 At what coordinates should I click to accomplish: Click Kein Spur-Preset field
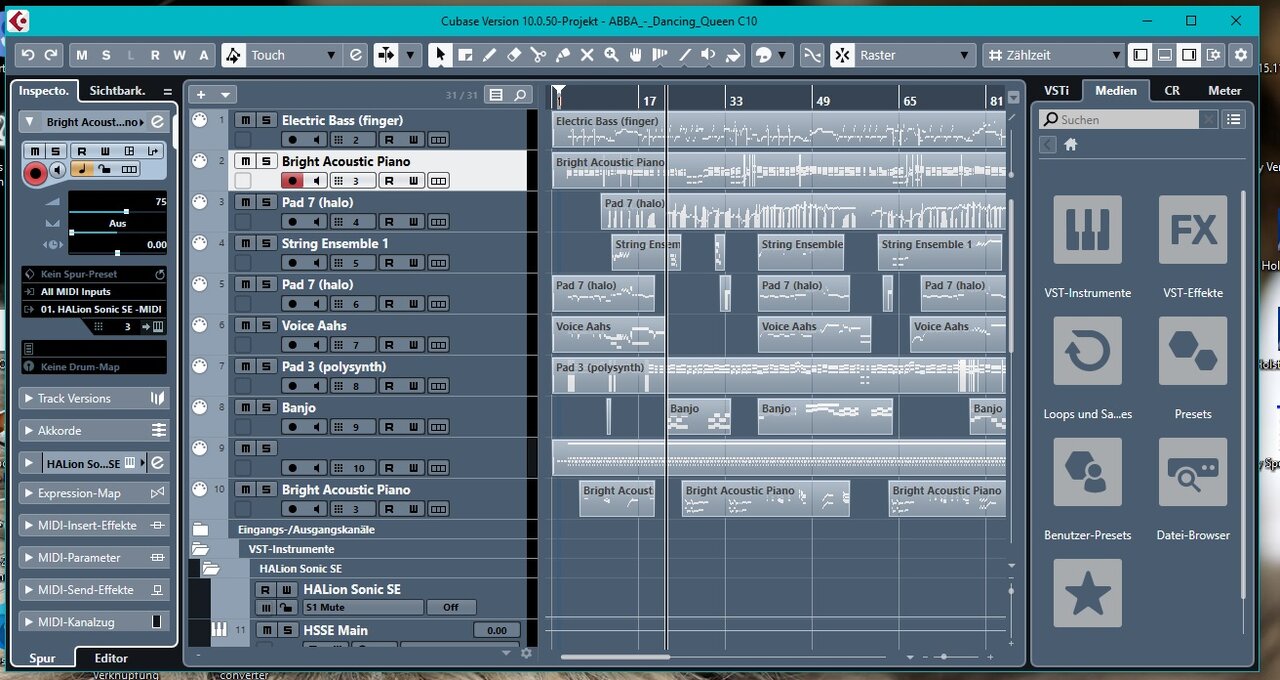click(94, 274)
